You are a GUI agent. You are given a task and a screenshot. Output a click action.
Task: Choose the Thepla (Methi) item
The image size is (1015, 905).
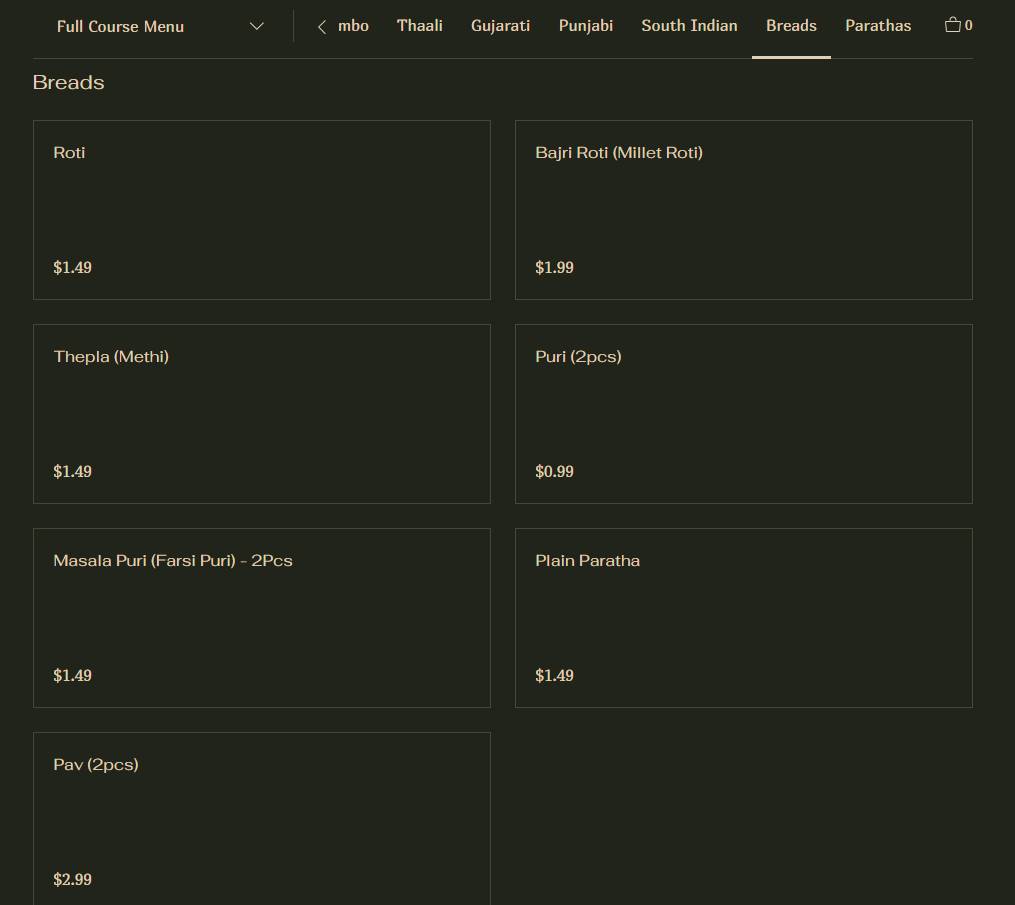pyautogui.click(x=262, y=414)
